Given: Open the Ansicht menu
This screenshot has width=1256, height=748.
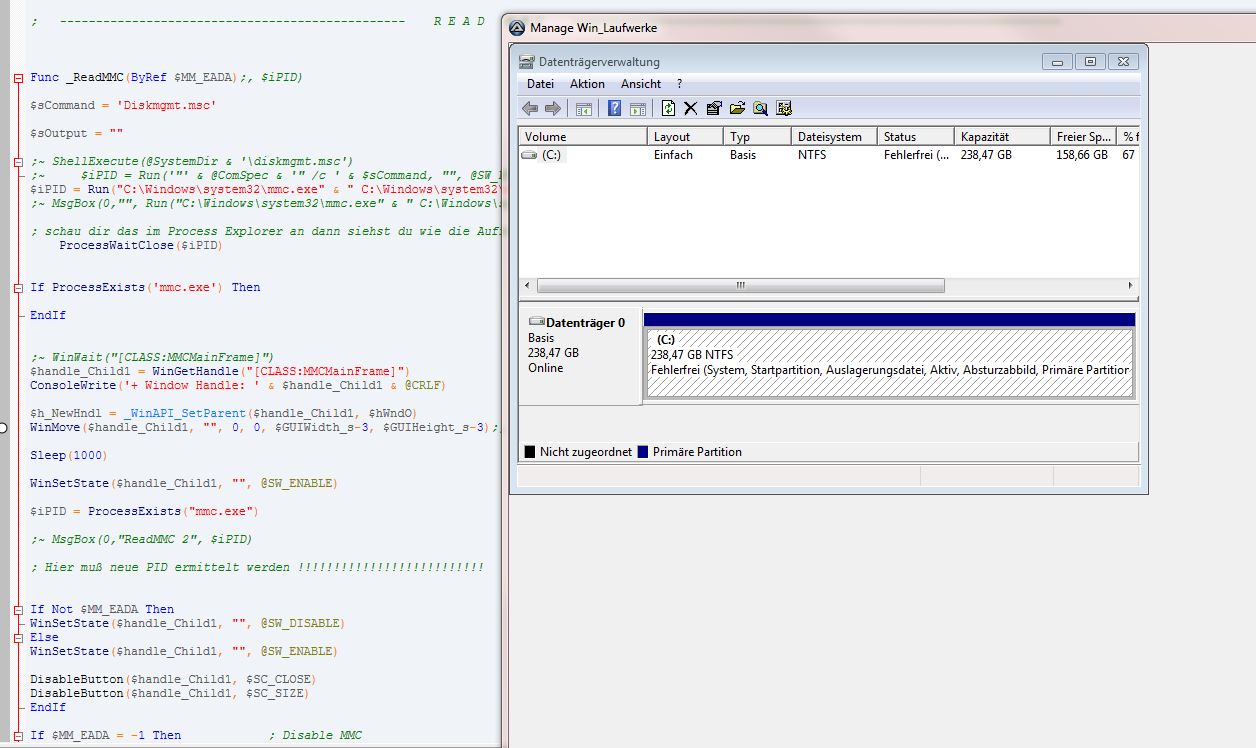Looking at the screenshot, I should click(640, 84).
